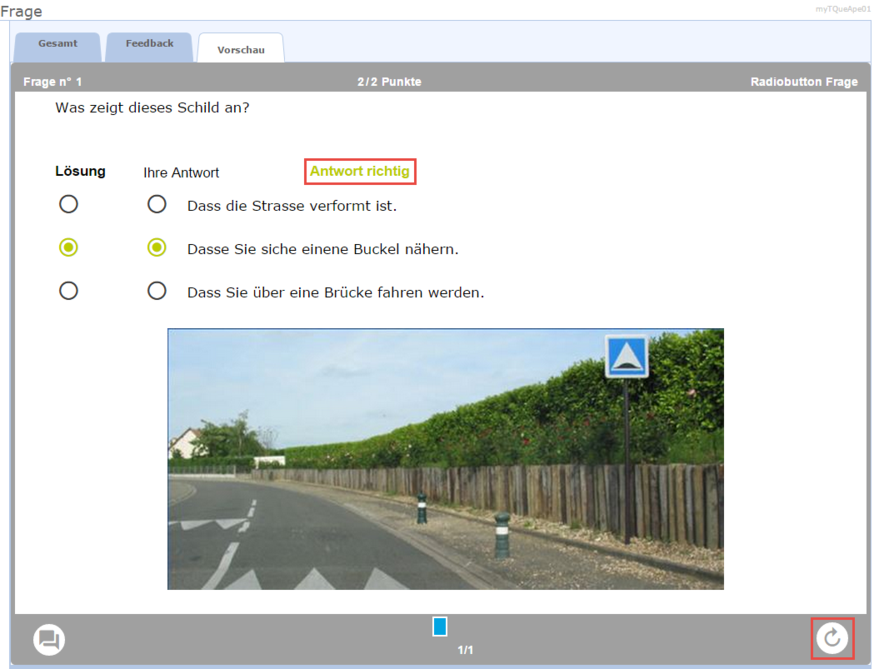Click the 'Antwort richtig' result label

359,172
